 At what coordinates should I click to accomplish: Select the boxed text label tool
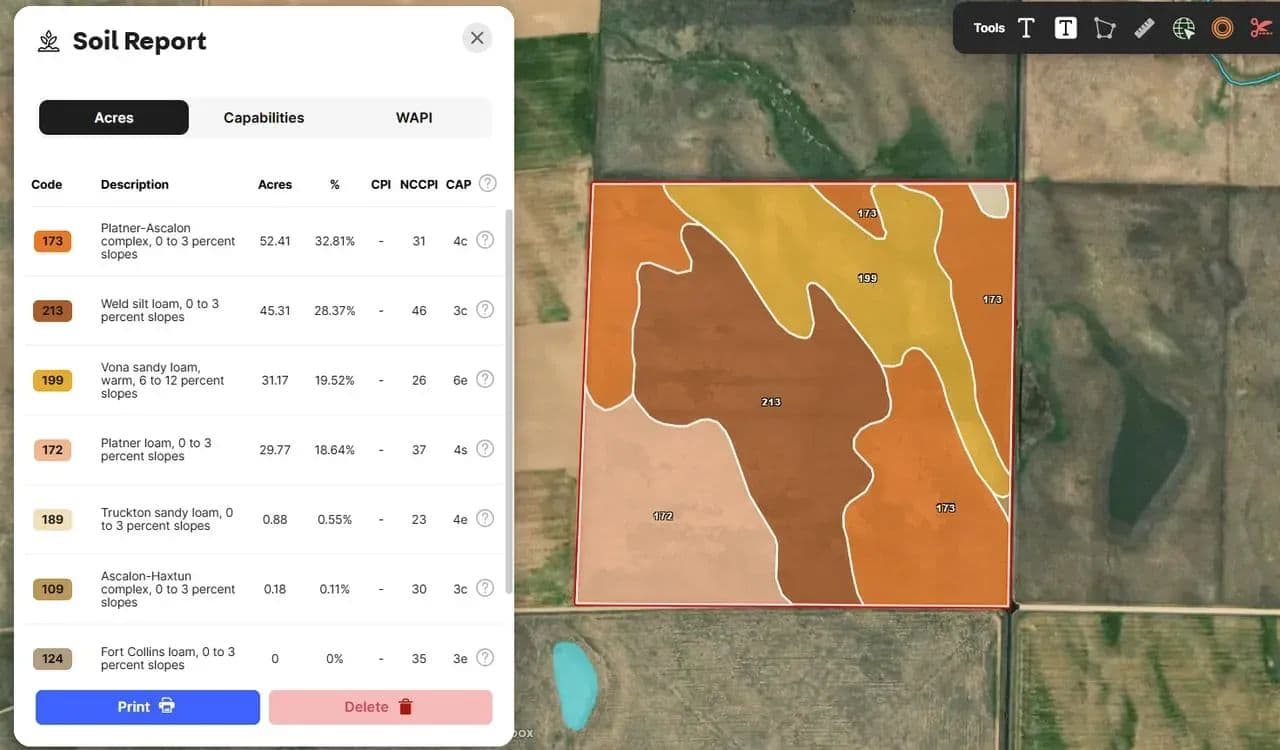click(1065, 28)
